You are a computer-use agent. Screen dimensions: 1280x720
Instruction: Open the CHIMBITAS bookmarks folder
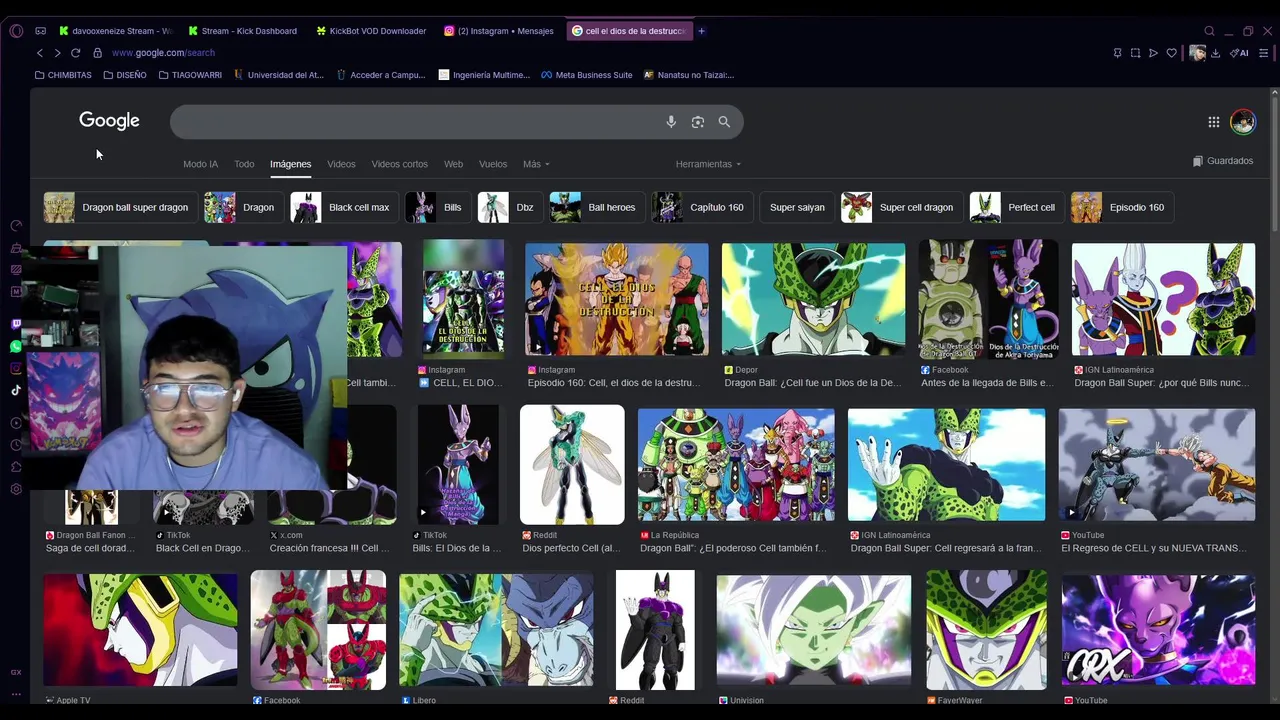[x=63, y=75]
